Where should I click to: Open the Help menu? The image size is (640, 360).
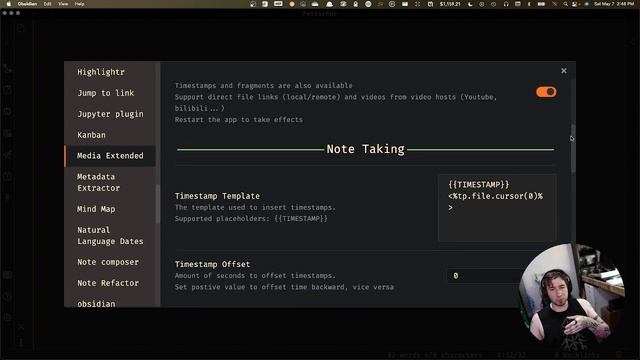click(x=80, y=4)
